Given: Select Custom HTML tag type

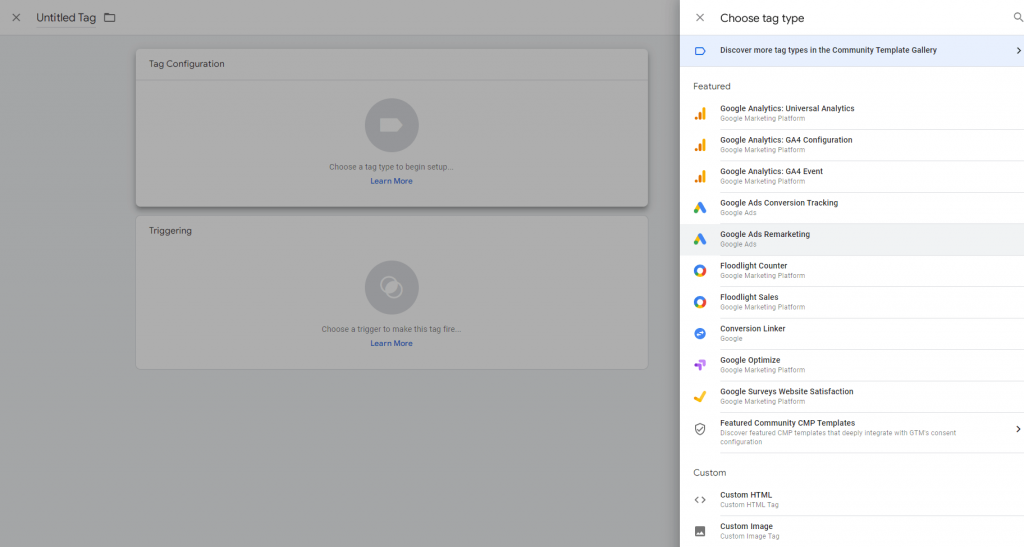Looking at the screenshot, I should (852, 499).
